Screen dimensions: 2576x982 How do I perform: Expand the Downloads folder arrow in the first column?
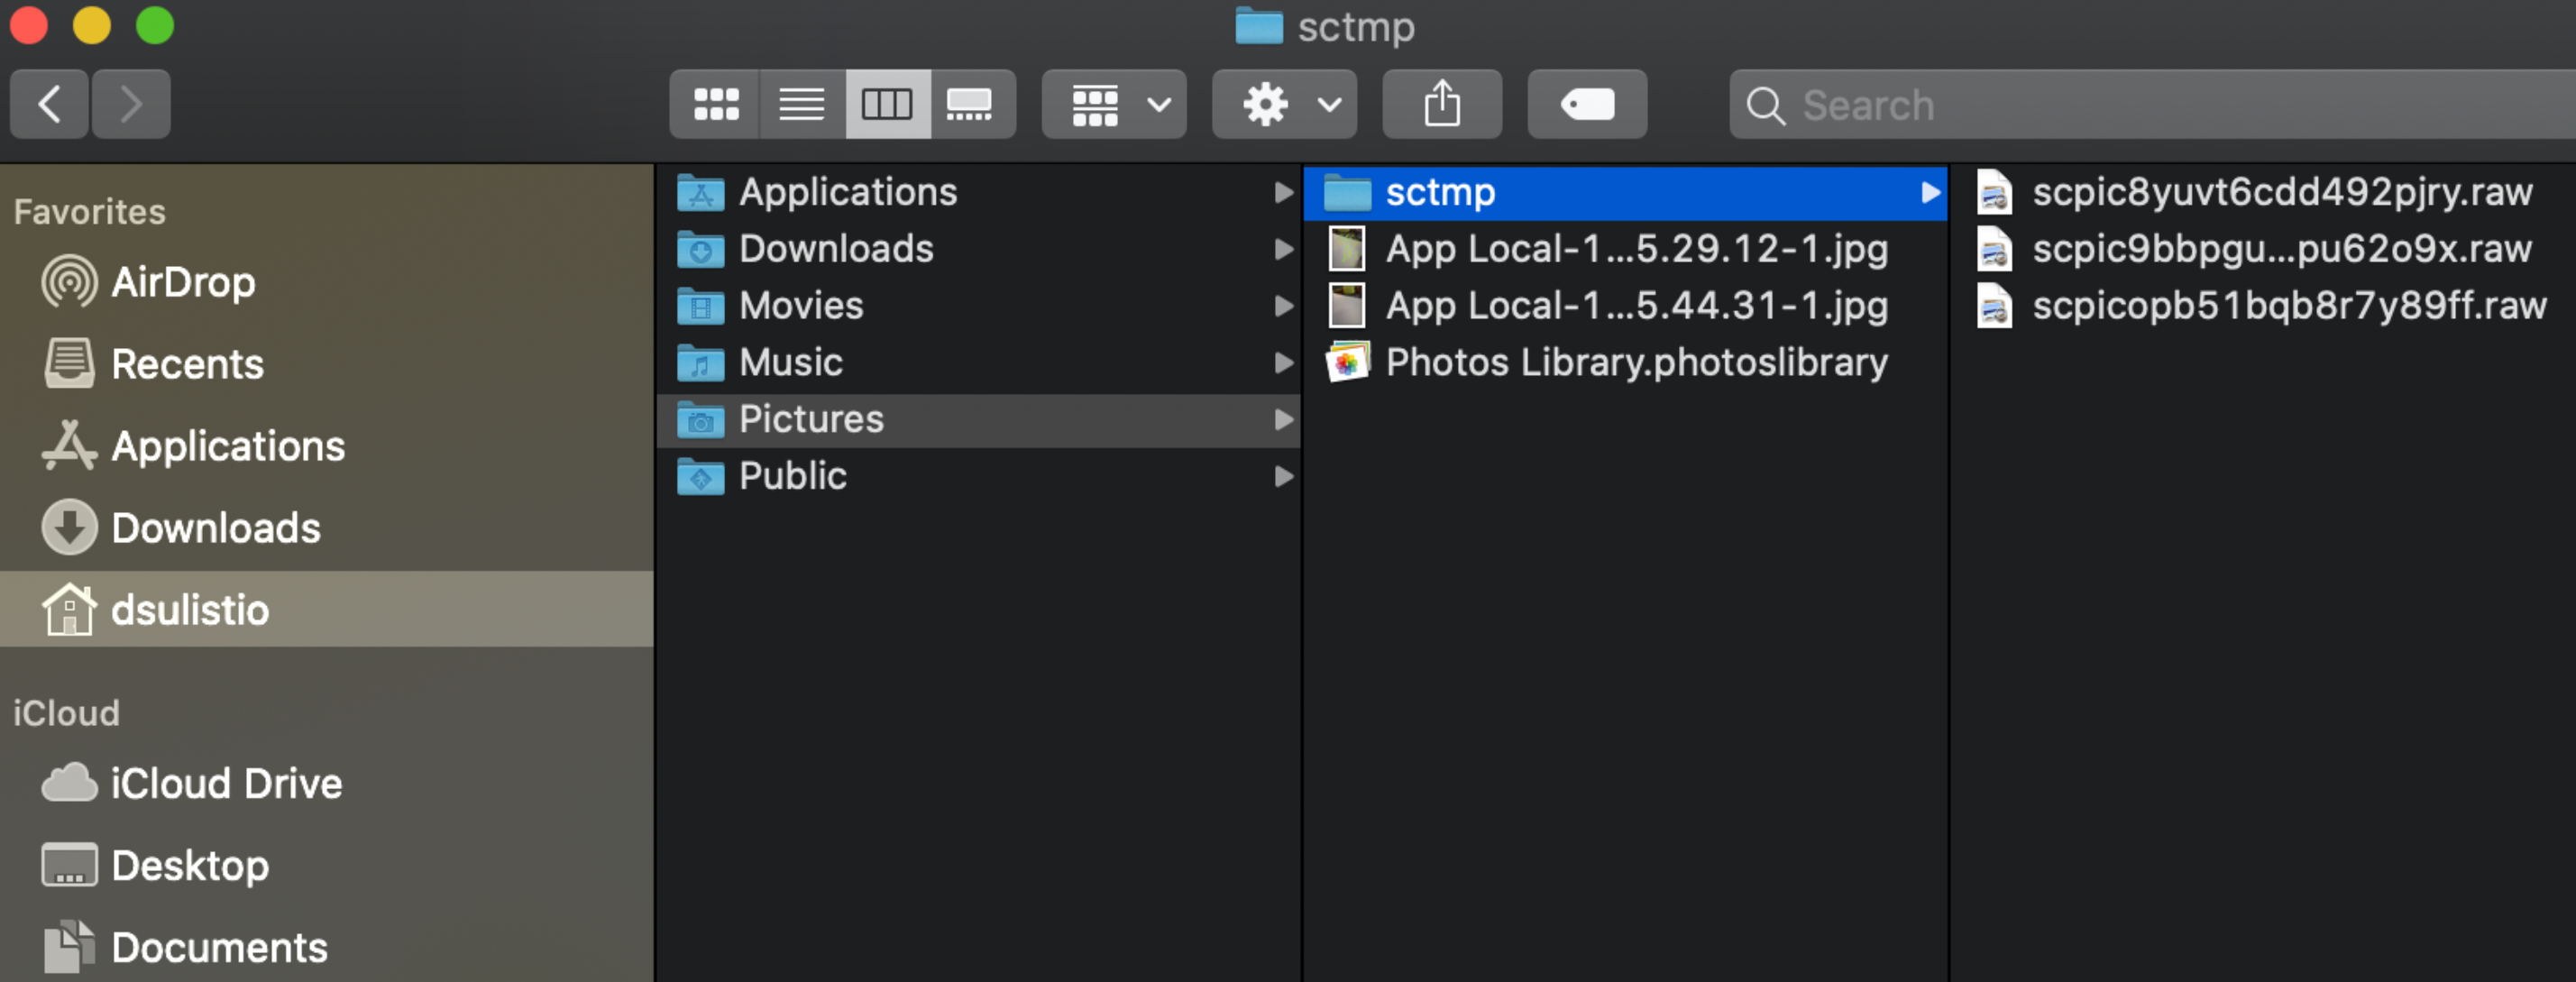tap(1283, 249)
